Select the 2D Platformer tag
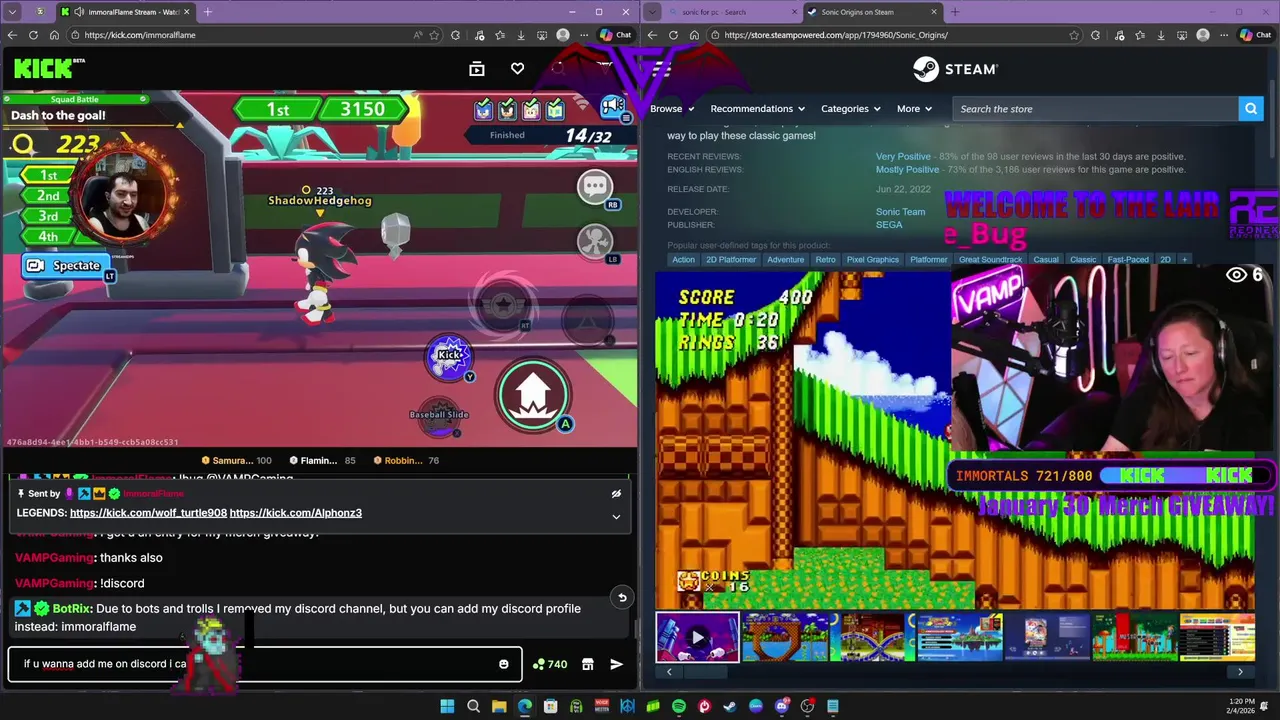 [731, 259]
